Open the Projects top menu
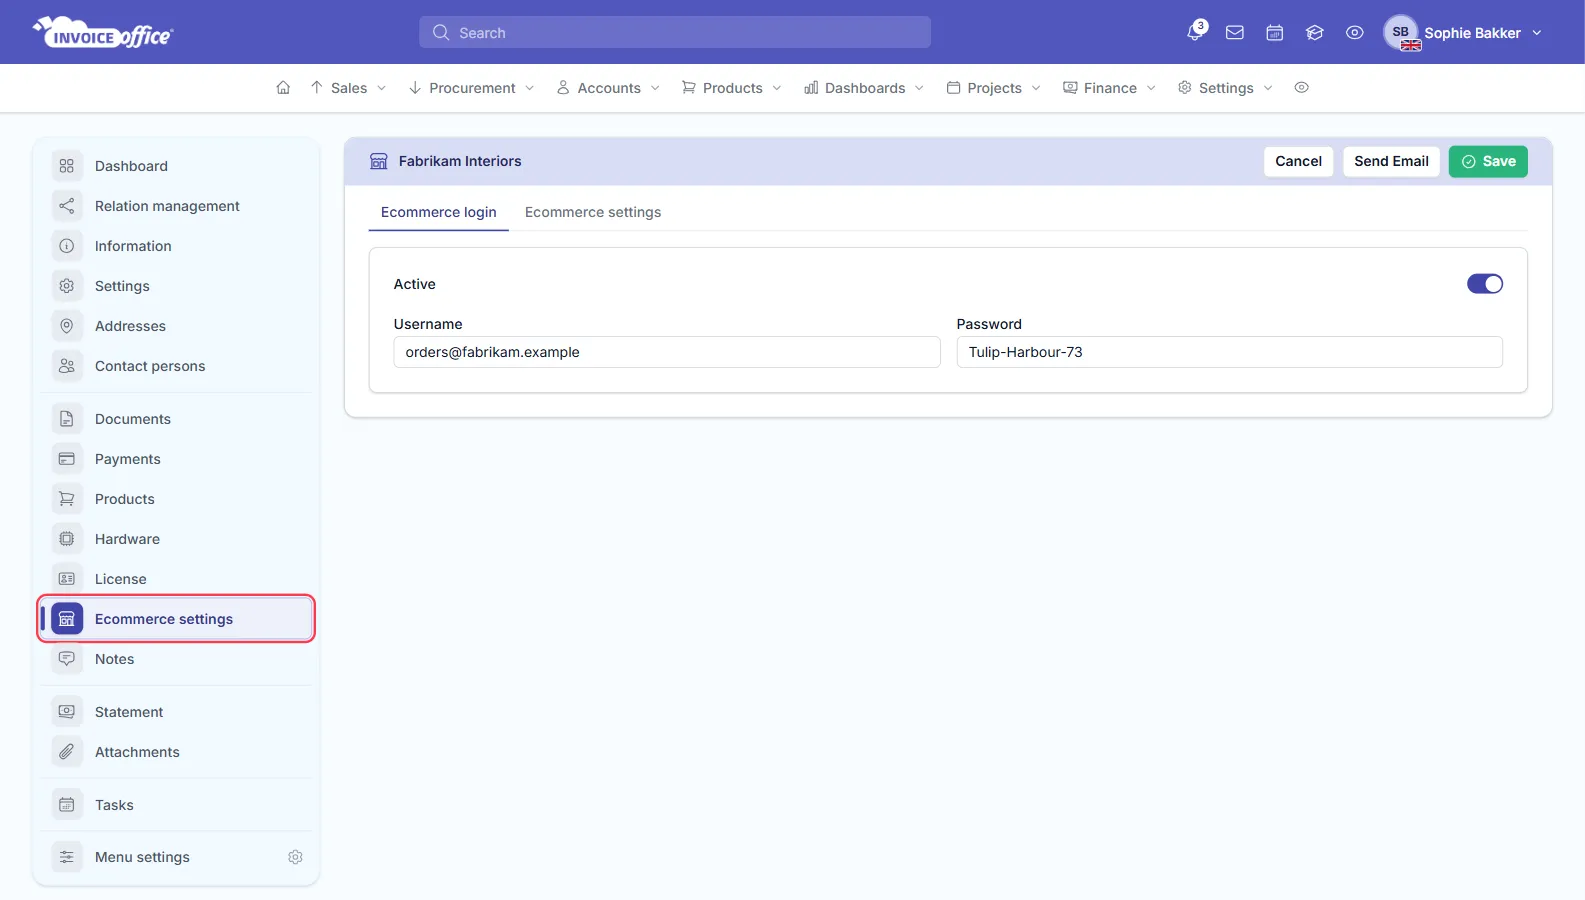This screenshot has height=900, width=1585. [x=994, y=88]
